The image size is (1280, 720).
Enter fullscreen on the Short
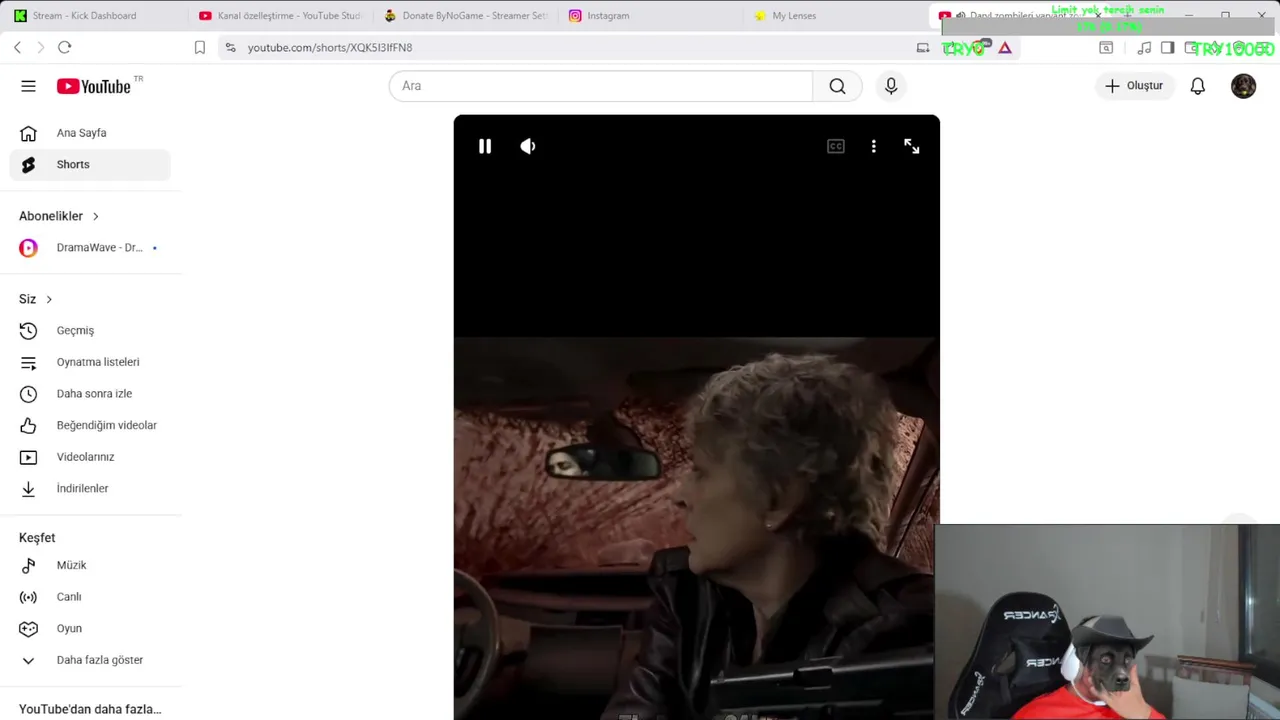point(912,146)
